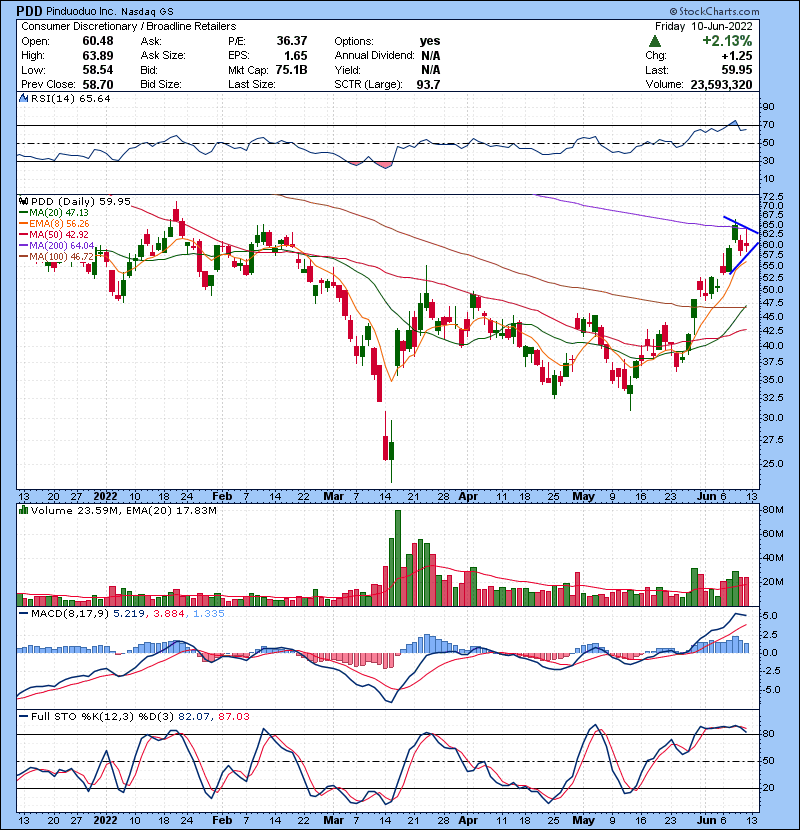
Task: Select the PDD ticker symbol in header
Action: (29, 11)
